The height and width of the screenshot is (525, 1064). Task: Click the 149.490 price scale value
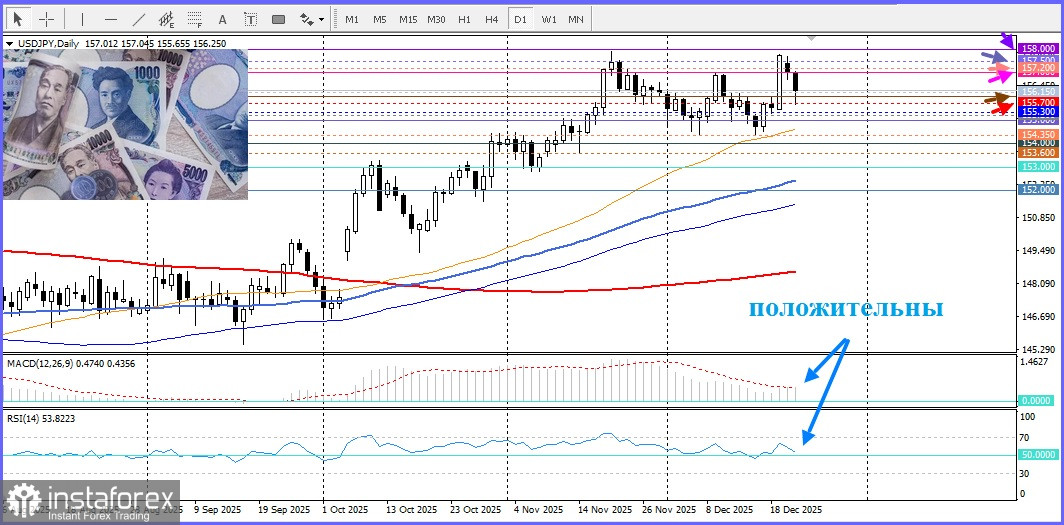point(1039,250)
